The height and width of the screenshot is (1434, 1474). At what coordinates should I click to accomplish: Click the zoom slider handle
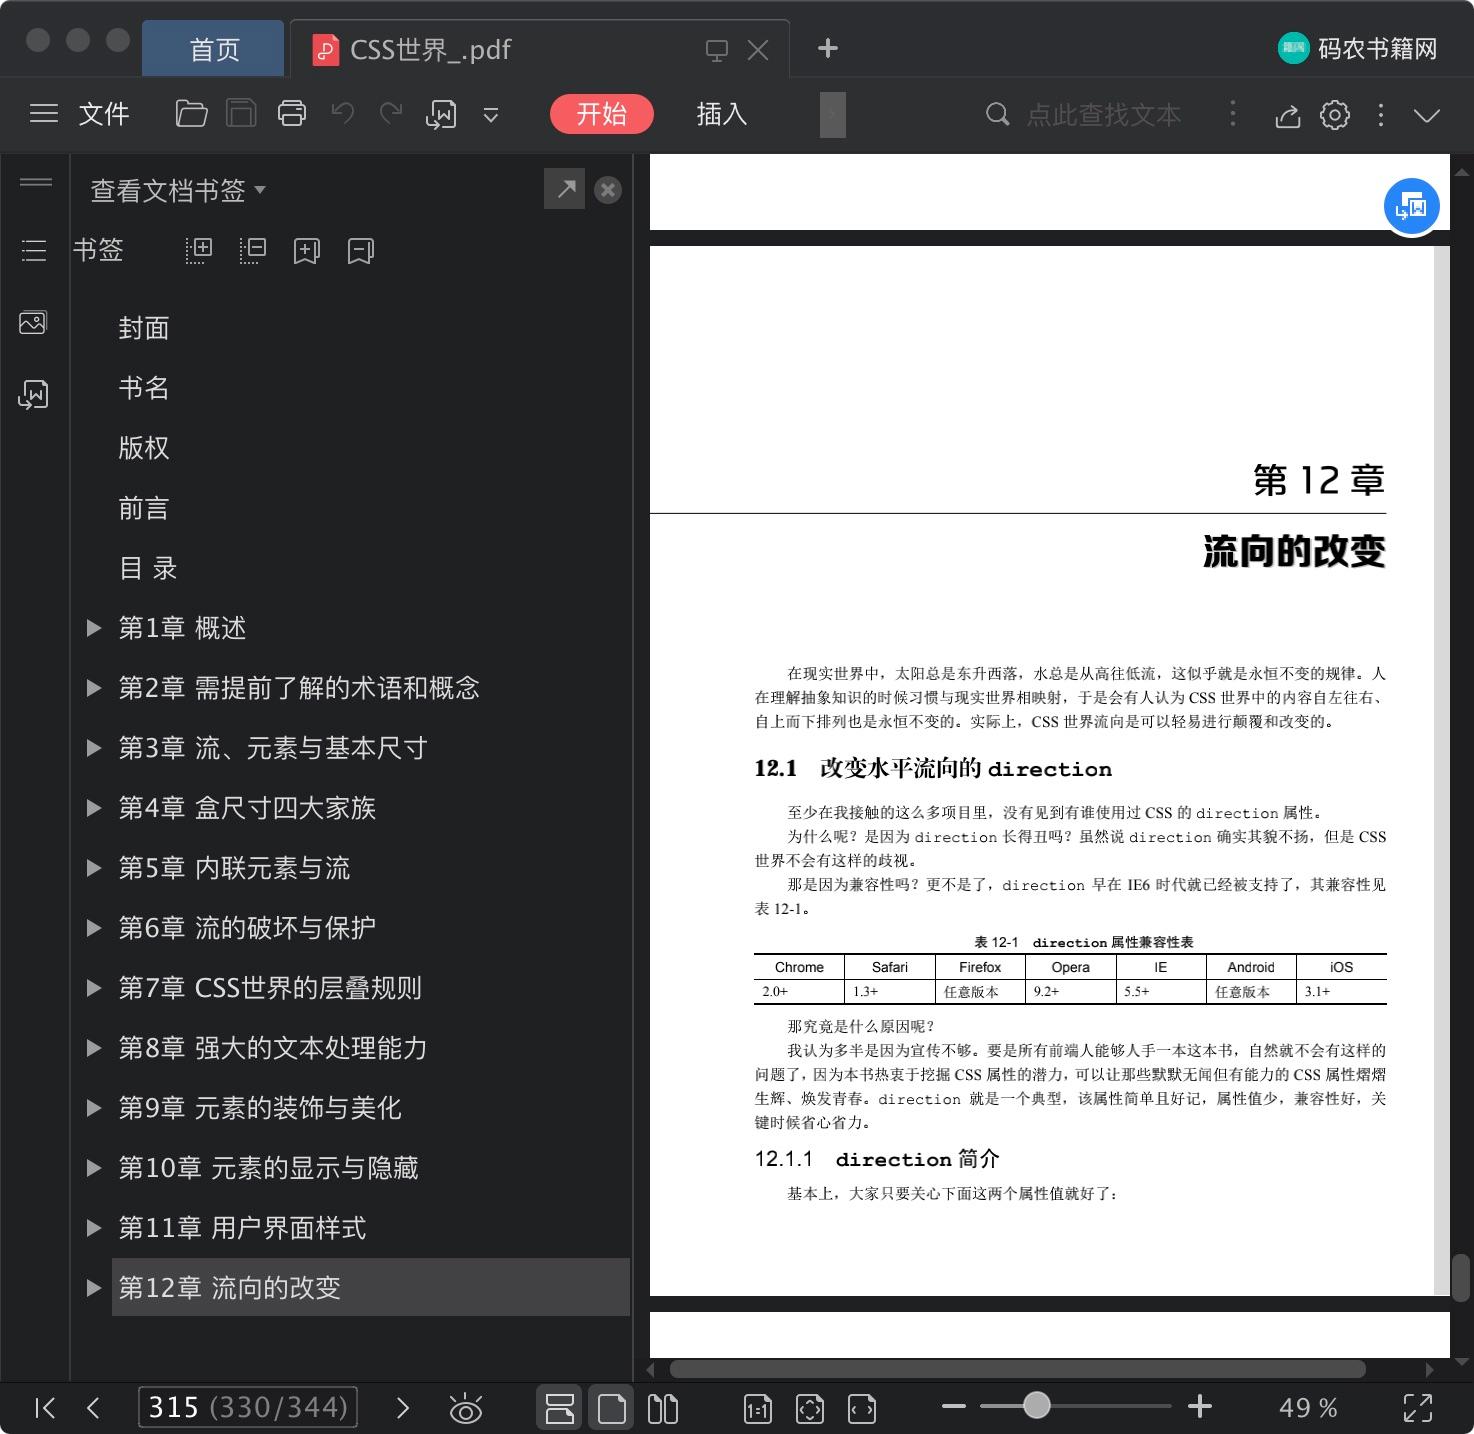[x=1037, y=1406]
